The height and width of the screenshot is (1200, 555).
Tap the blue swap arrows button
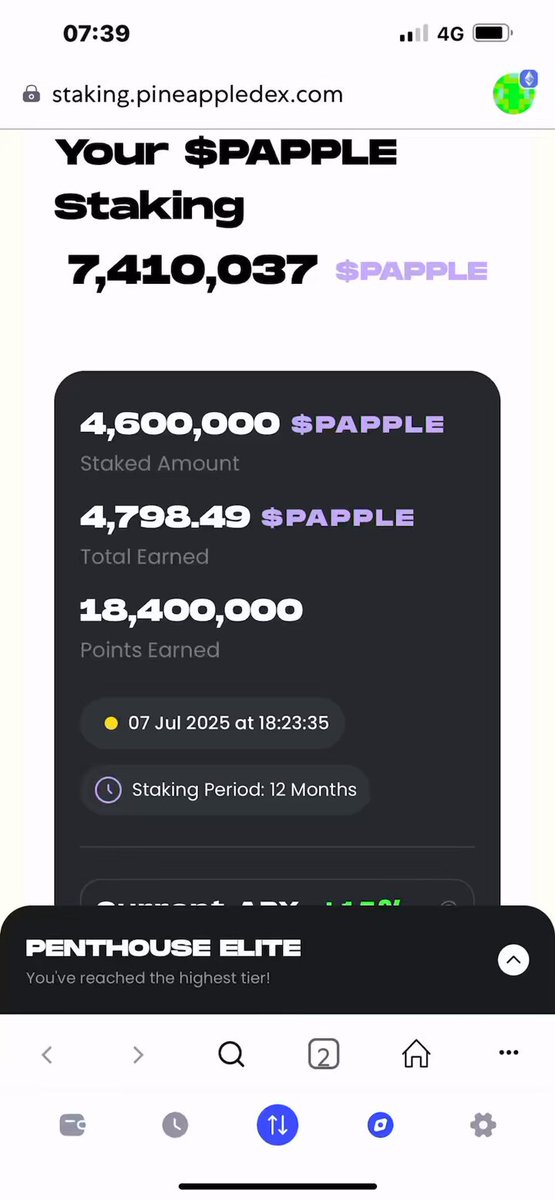[278, 1125]
